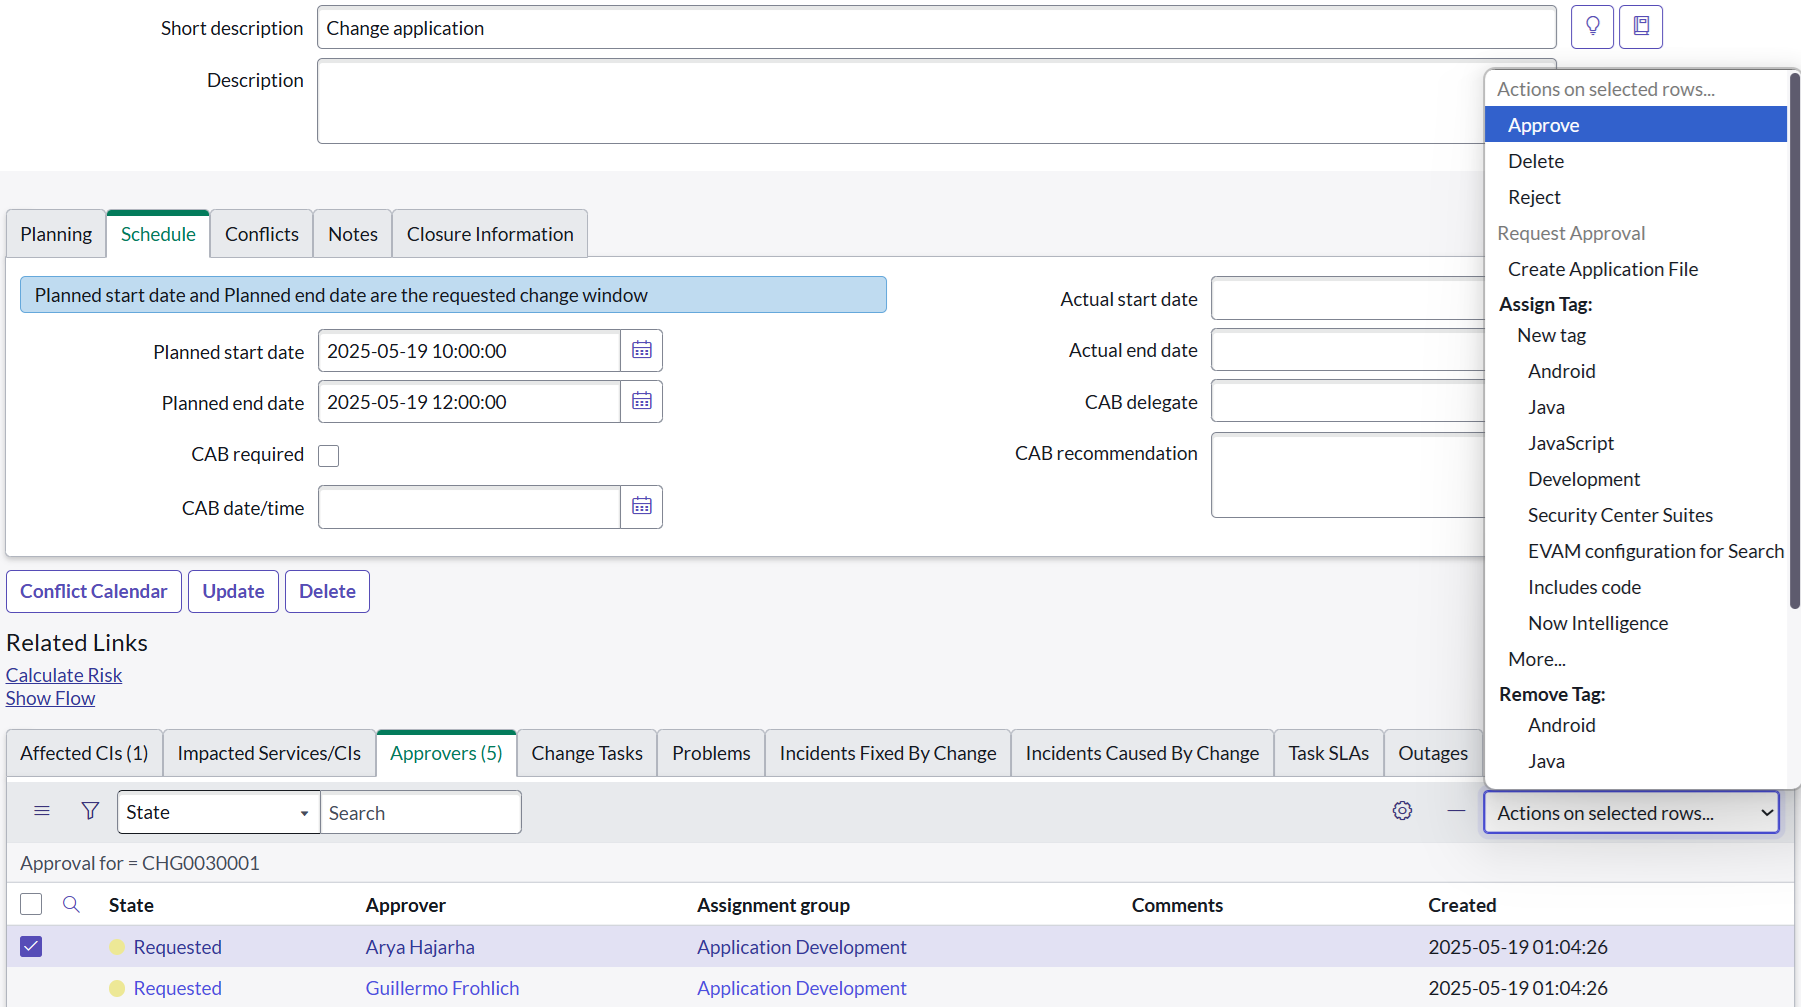Click the lightbulb suggestion icon beside Short description

coord(1592,27)
